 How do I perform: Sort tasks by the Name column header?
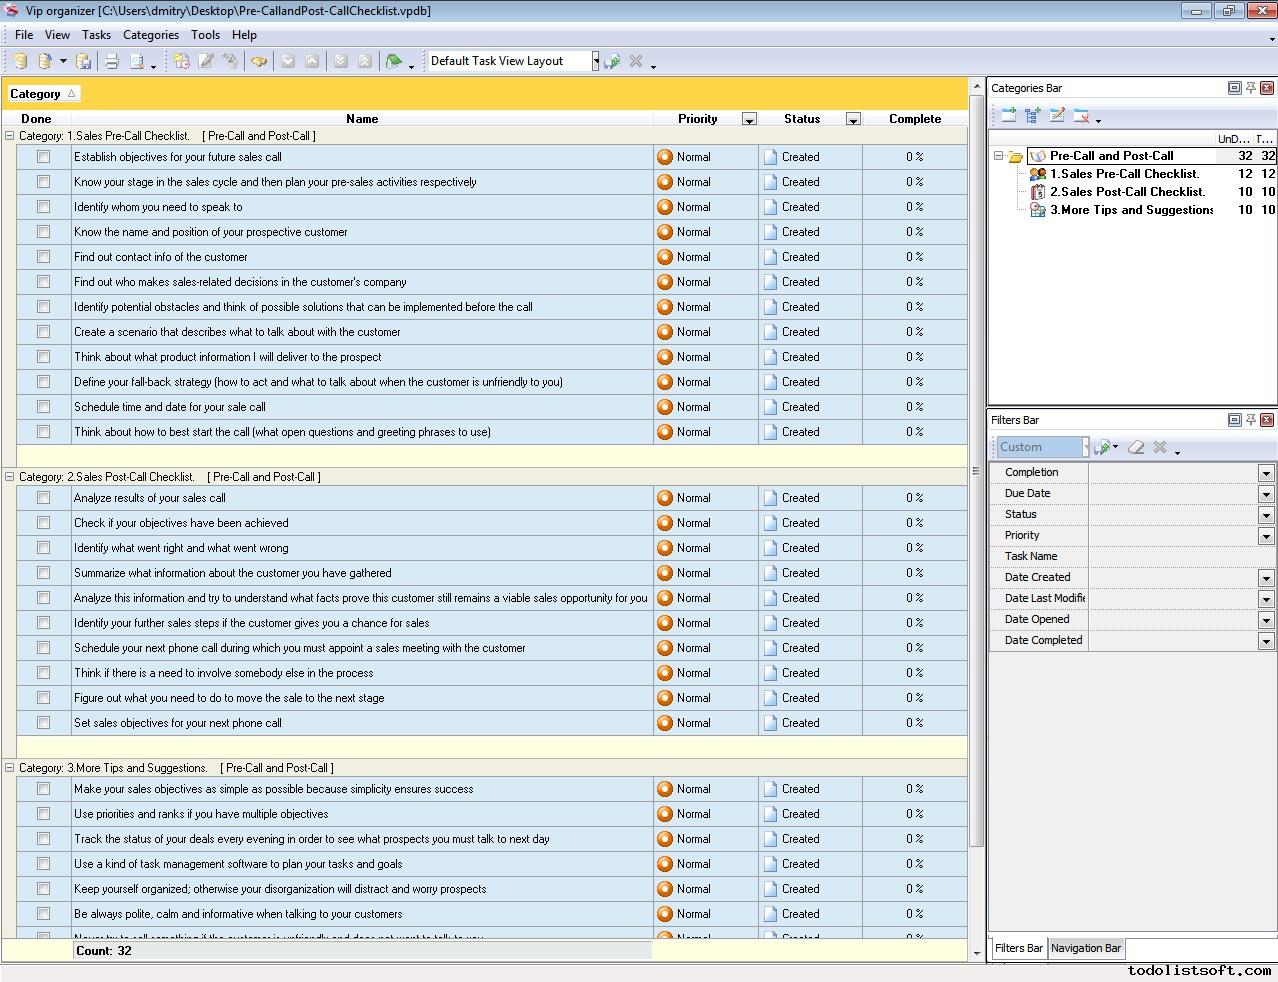[x=361, y=119]
